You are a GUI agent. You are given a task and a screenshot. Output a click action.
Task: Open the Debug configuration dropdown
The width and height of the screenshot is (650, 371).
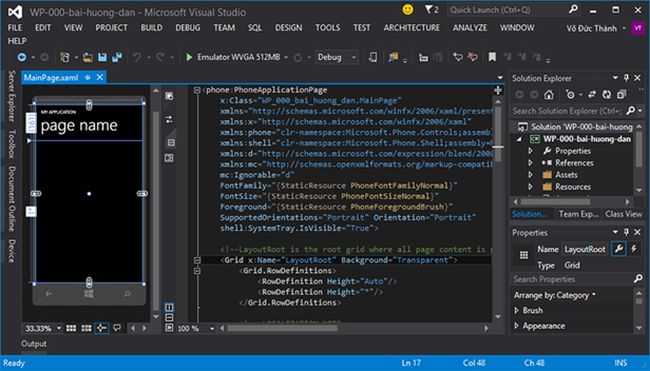354,57
